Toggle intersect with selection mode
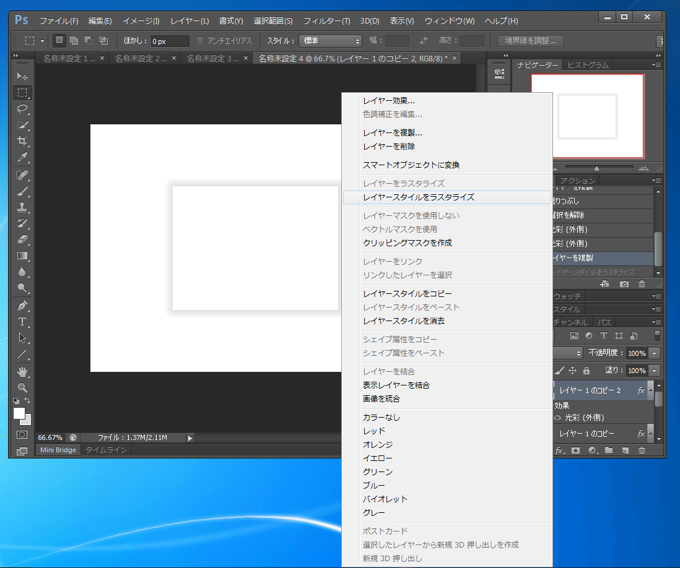 [x=104, y=40]
